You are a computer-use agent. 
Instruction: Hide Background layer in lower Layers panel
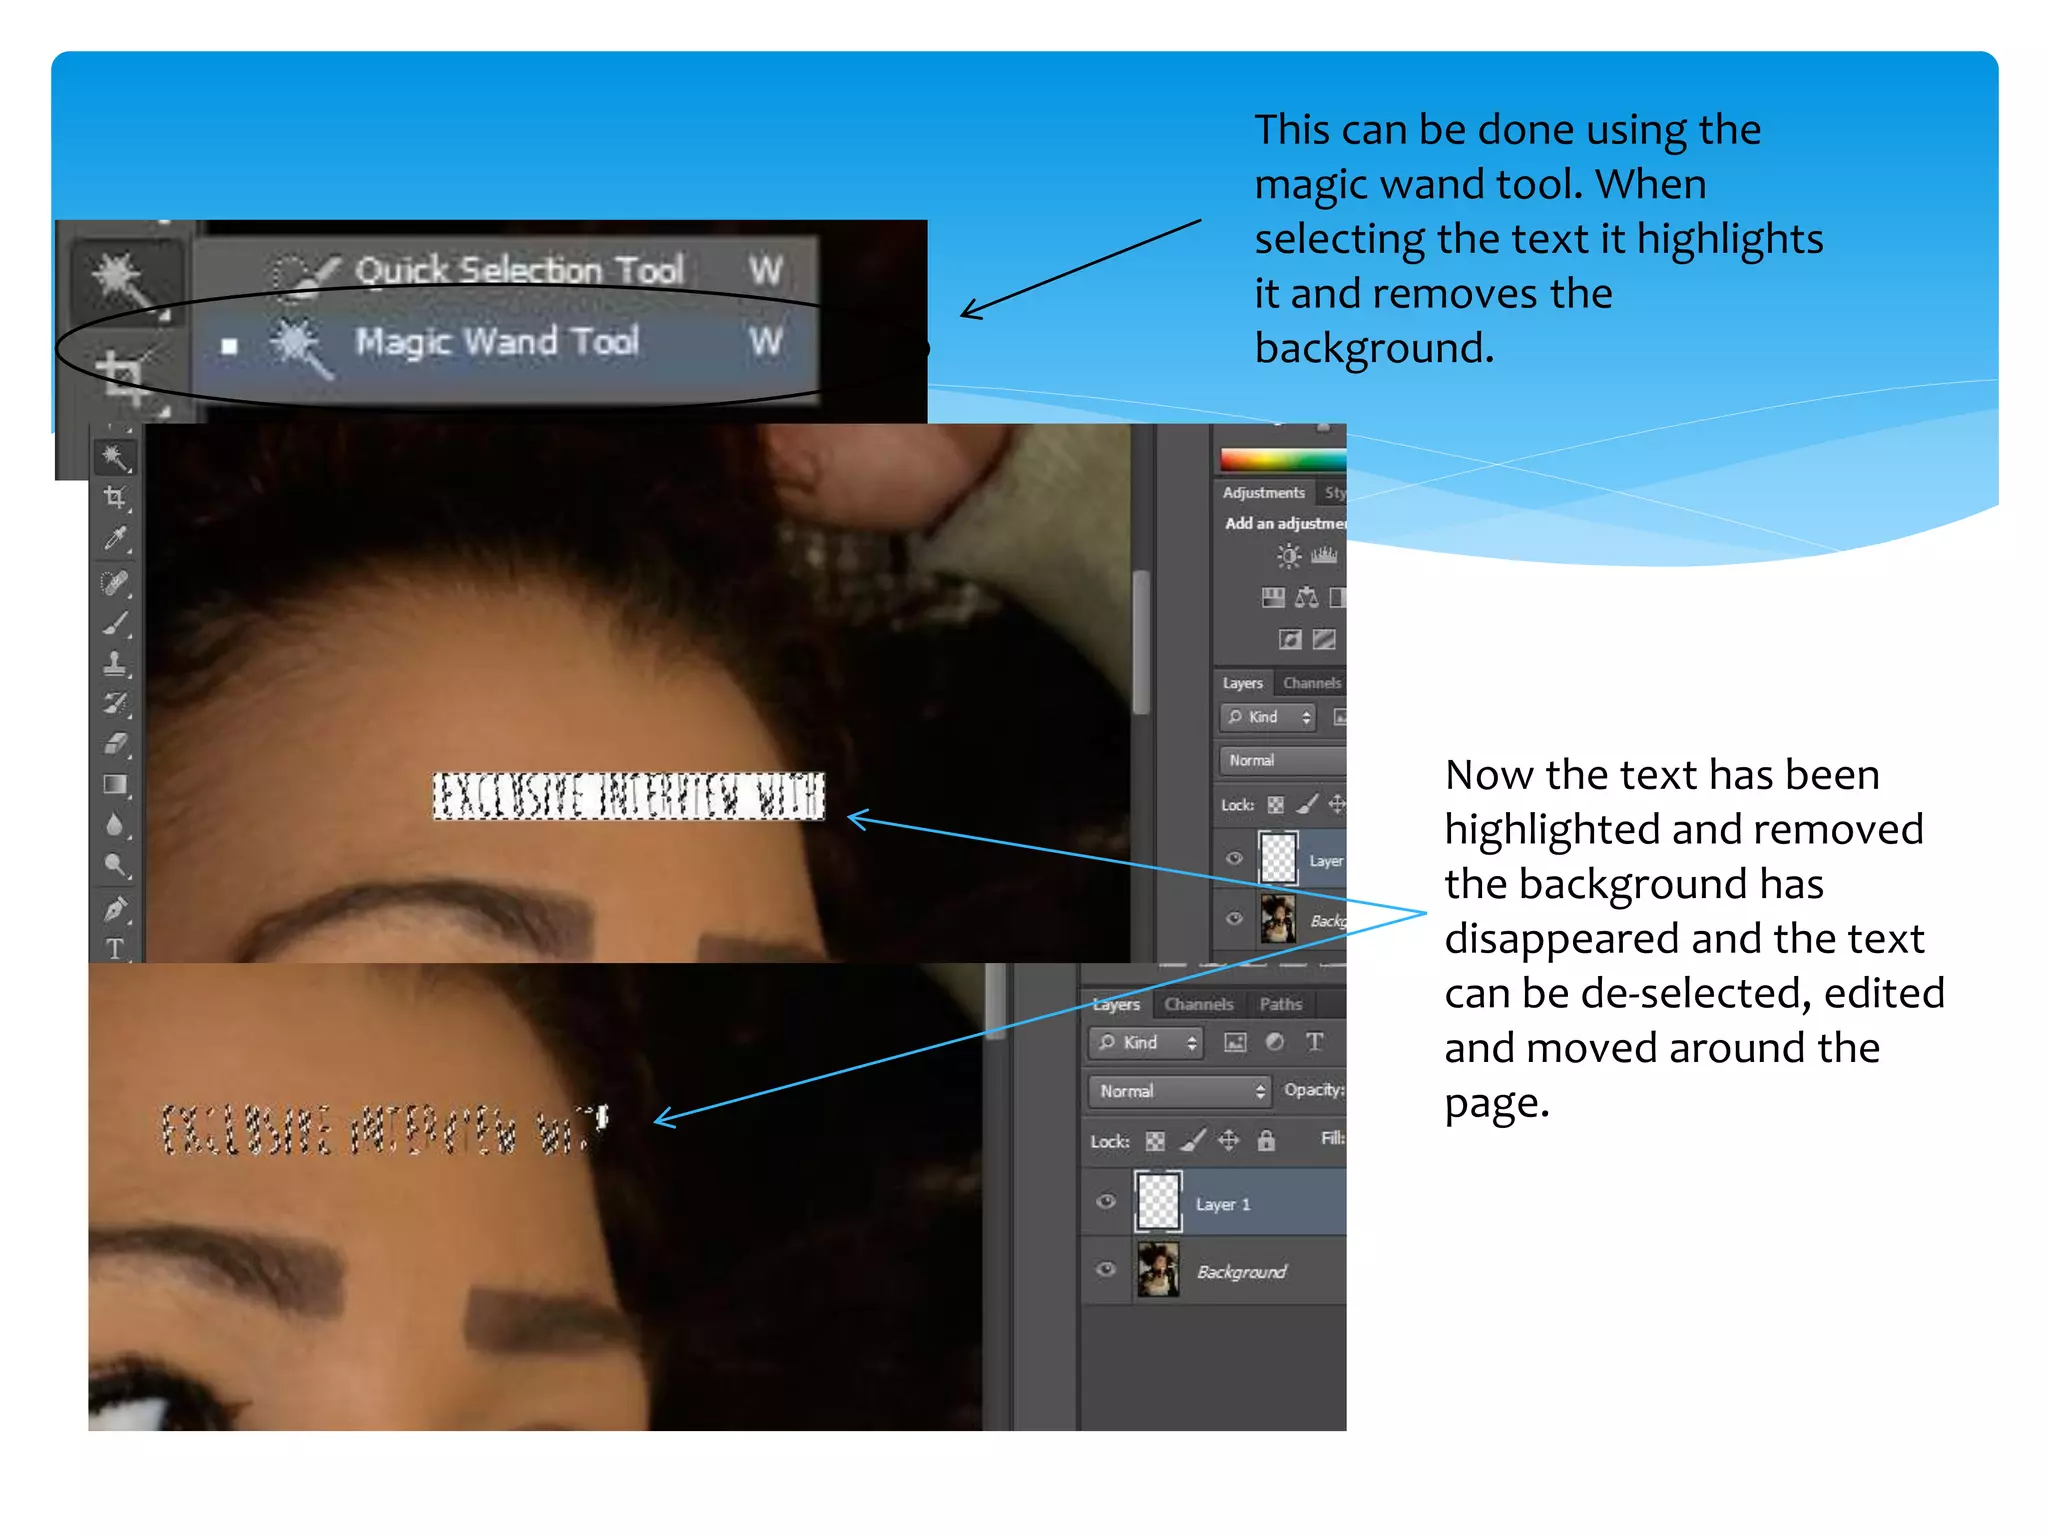(1106, 1269)
